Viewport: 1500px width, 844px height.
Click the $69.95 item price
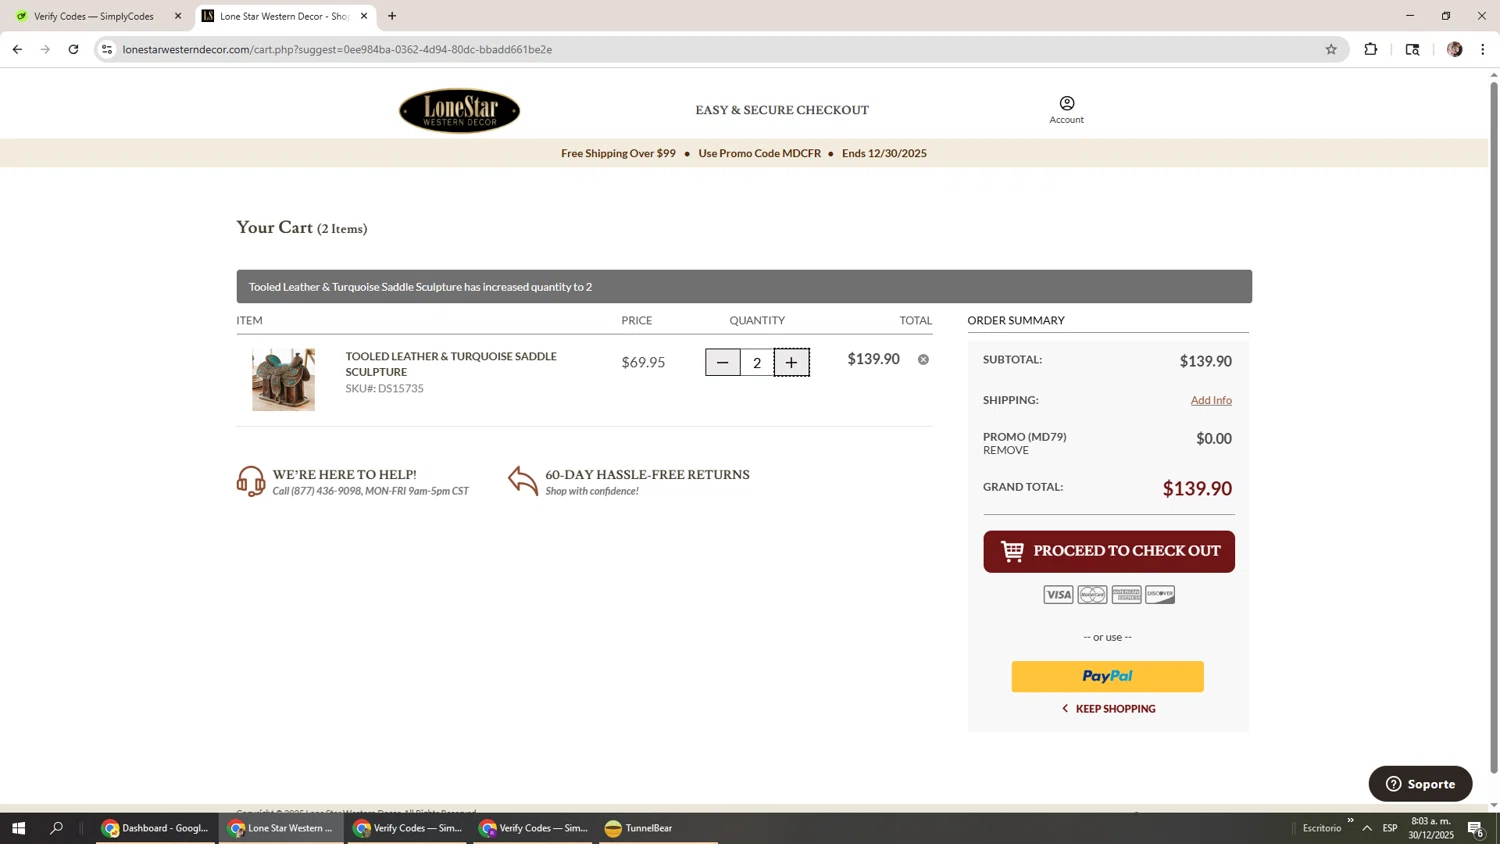point(643,362)
